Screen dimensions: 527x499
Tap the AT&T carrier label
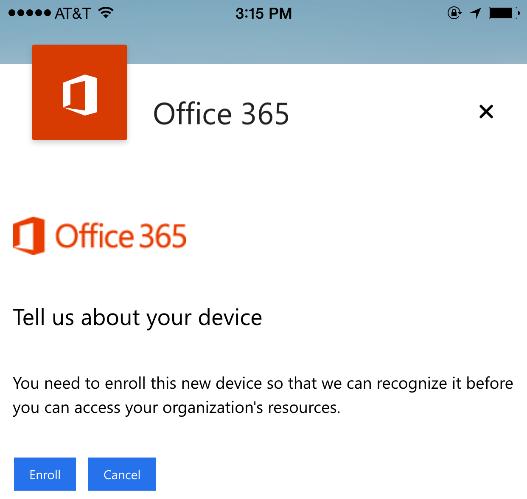[72, 13]
